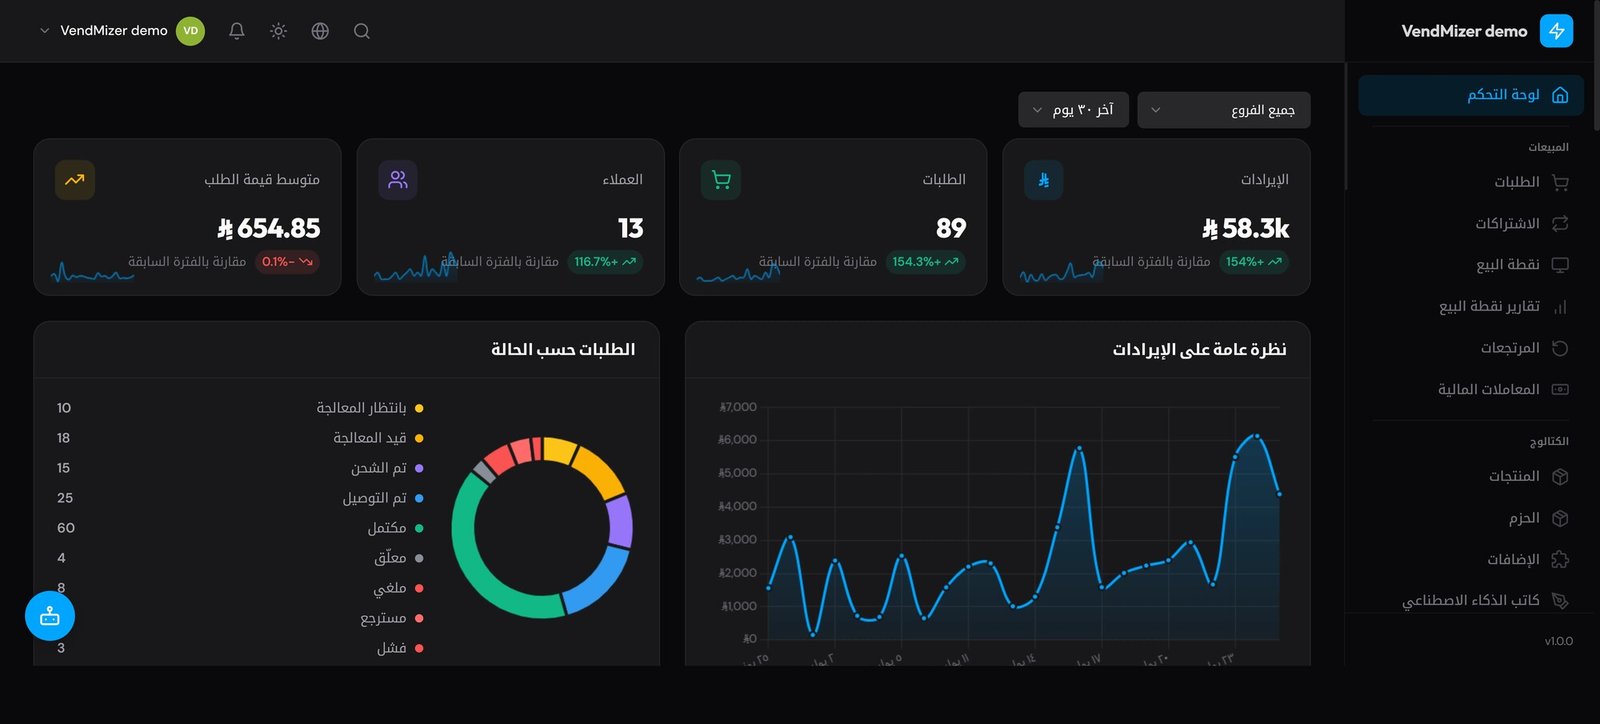The image size is (1600, 724).
Task: Click the bar chart icon beside تقارير نقطة البيع
Action: pos(1560,307)
